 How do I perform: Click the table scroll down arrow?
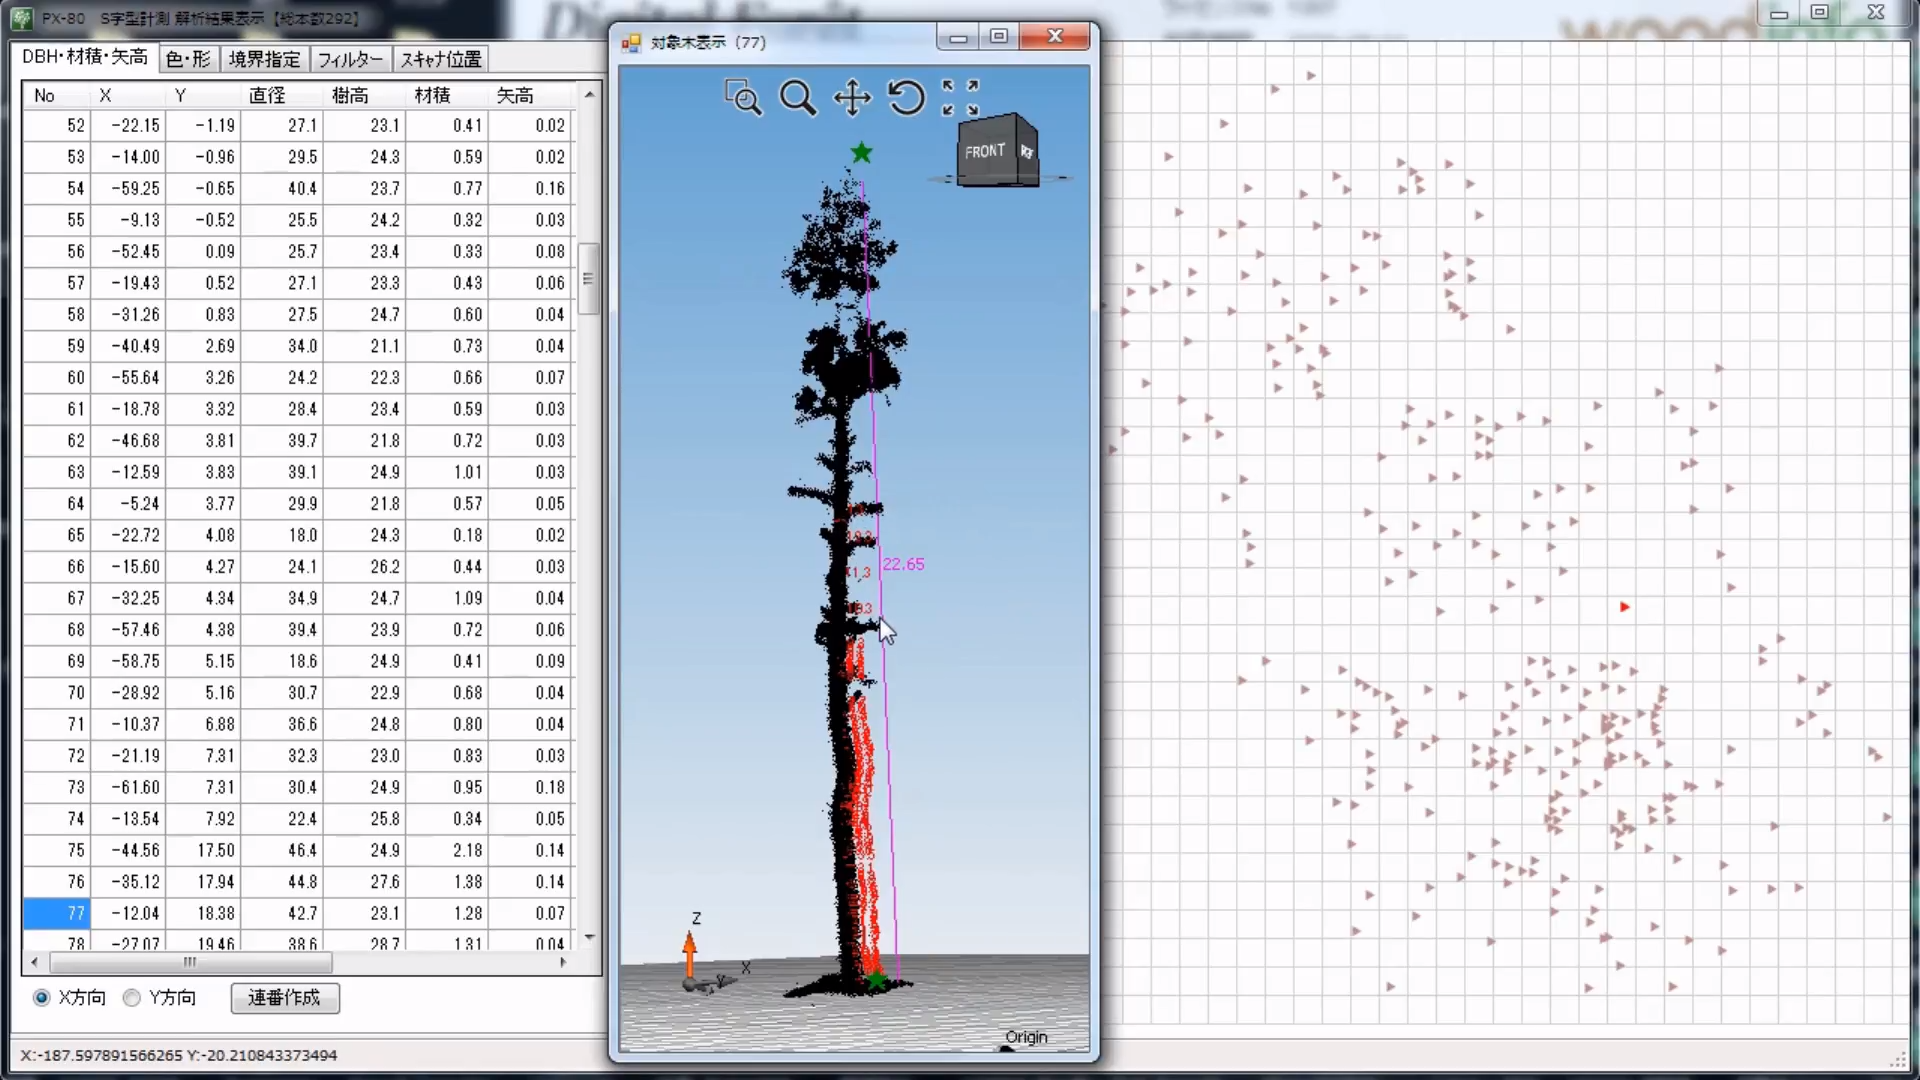[x=589, y=937]
